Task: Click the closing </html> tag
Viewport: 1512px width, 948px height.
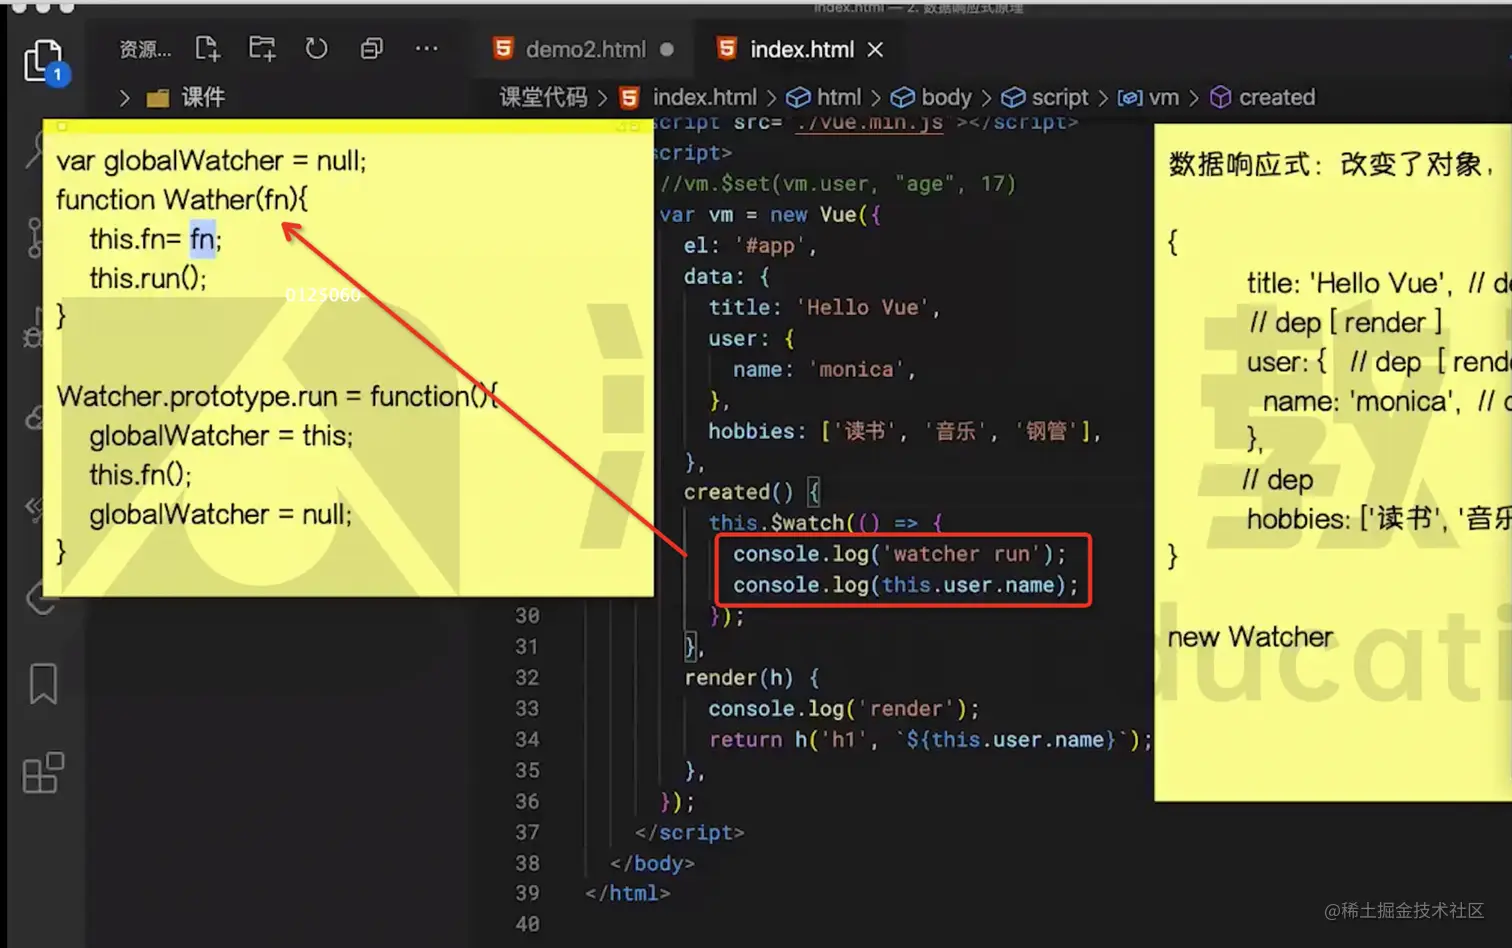Action: click(628, 893)
